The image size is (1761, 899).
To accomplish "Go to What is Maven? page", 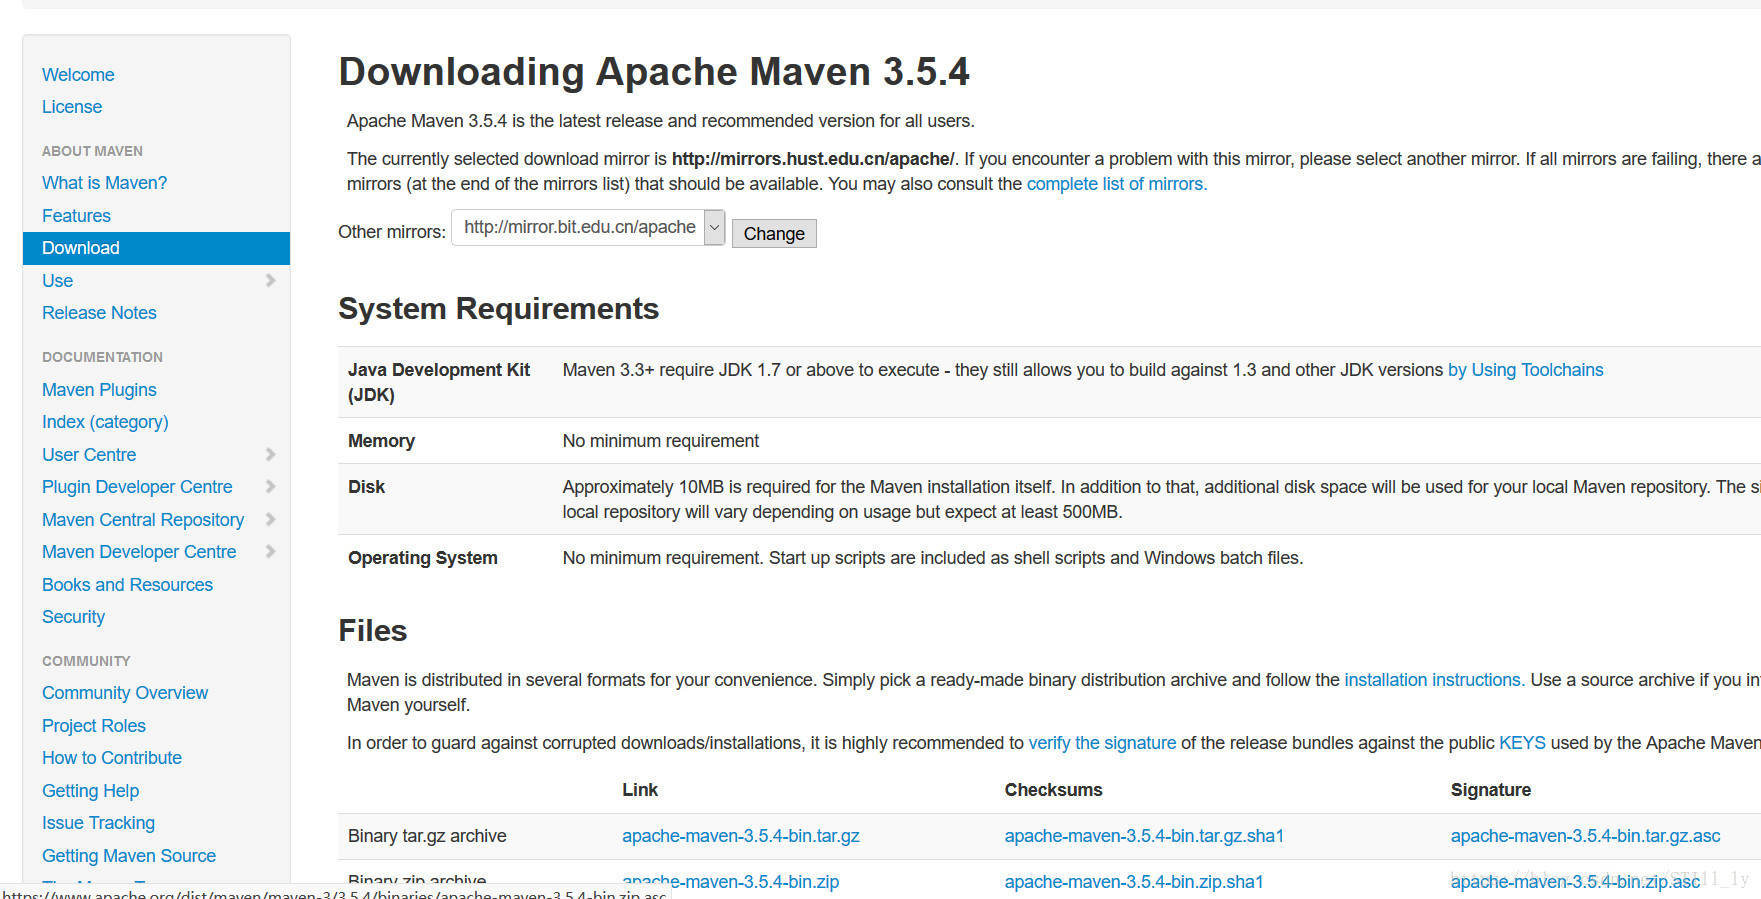I will pyautogui.click(x=104, y=183).
